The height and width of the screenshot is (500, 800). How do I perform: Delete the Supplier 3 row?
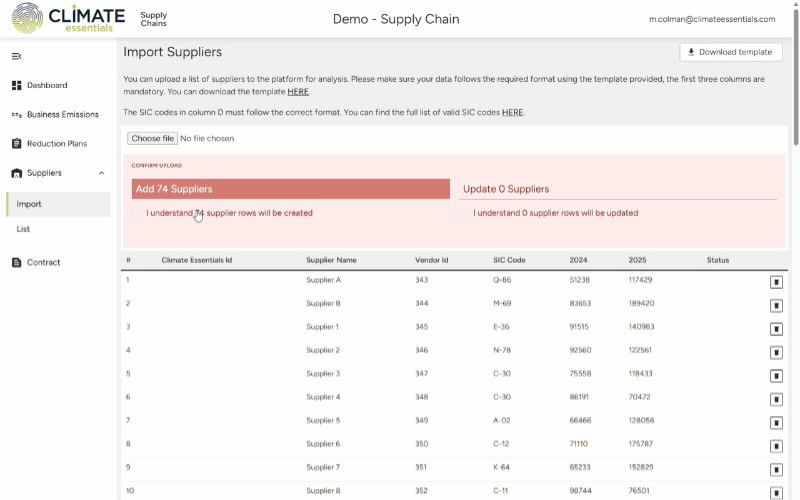tap(776, 376)
